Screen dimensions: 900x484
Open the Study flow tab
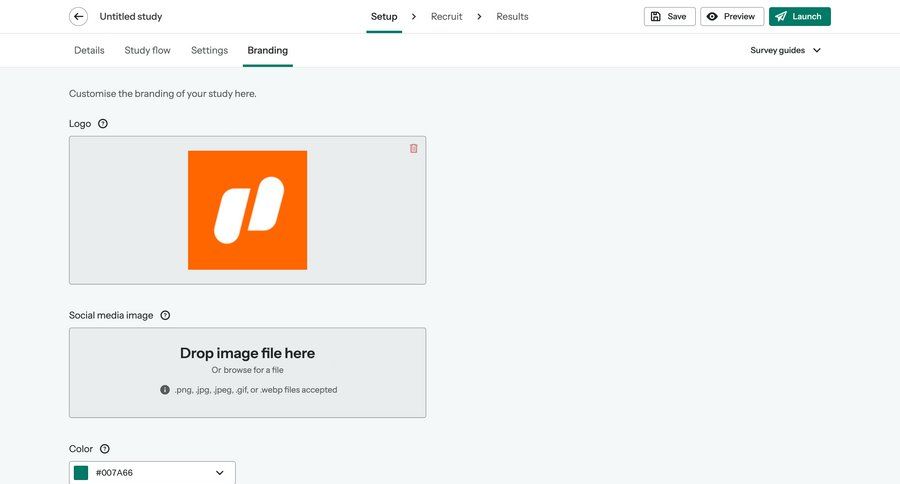[147, 50]
